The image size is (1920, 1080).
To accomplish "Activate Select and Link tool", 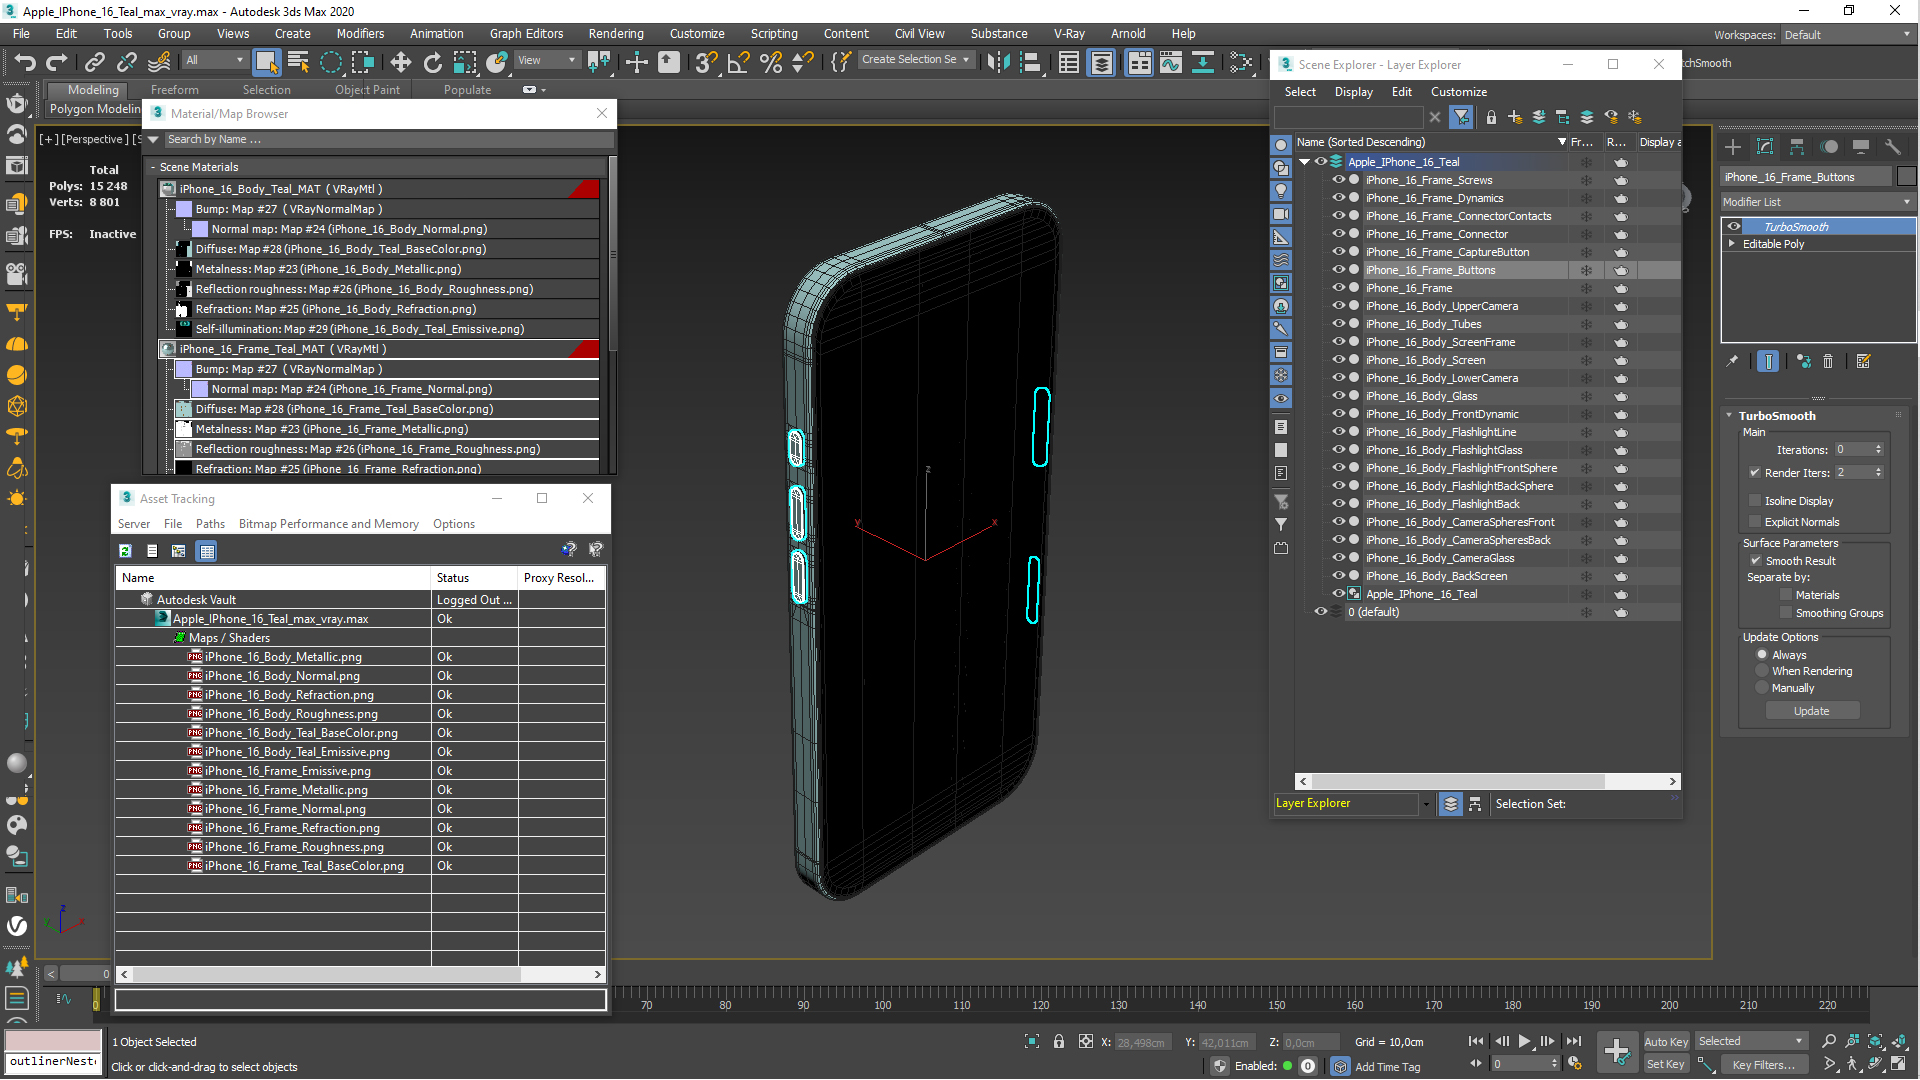I will pyautogui.click(x=95, y=63).
